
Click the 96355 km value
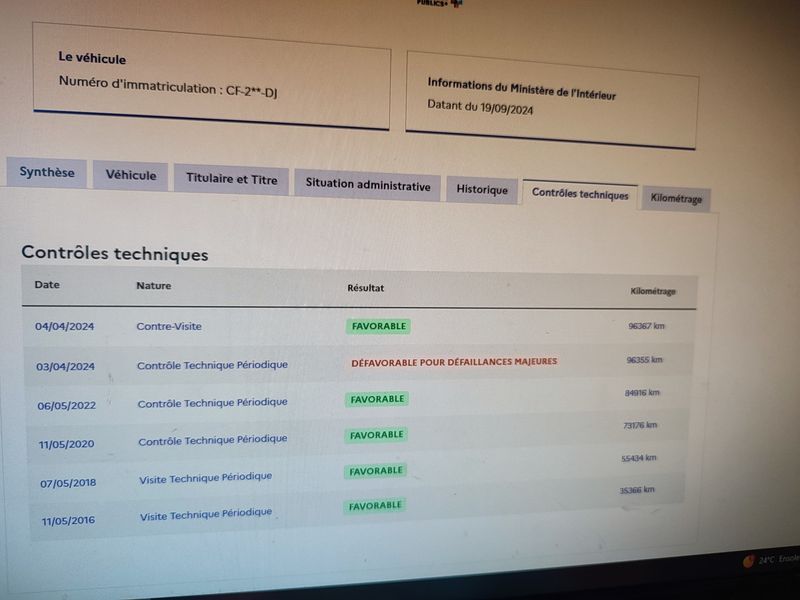pyautogui.click(x=644, y=360)
